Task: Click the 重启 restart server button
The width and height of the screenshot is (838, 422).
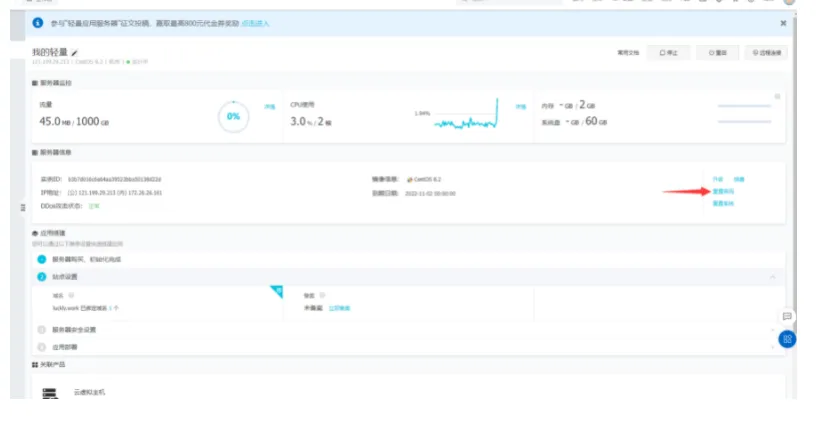Action: pos(717,53)
